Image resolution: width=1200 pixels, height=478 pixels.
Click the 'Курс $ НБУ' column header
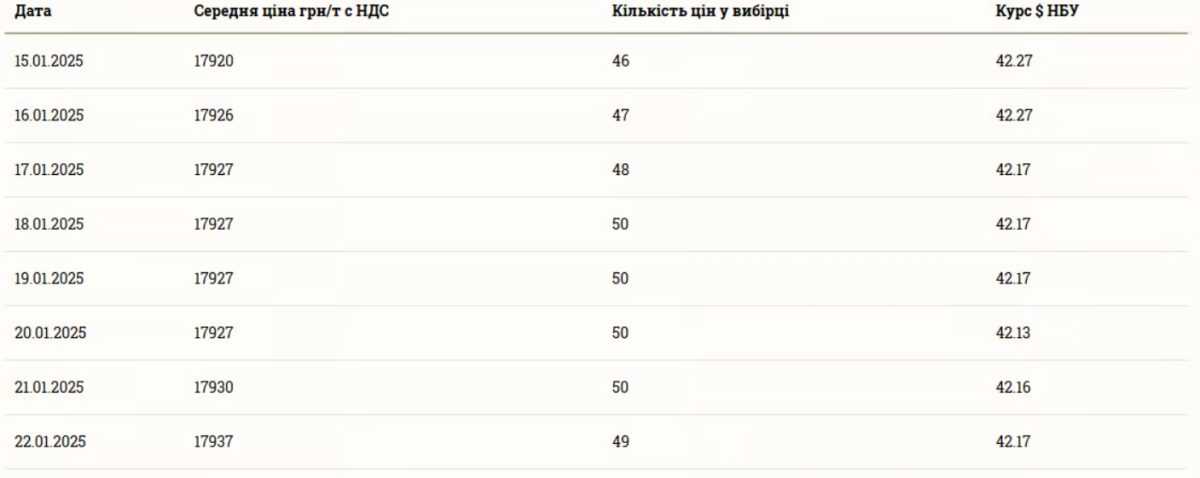click(x=1037, y=11)
